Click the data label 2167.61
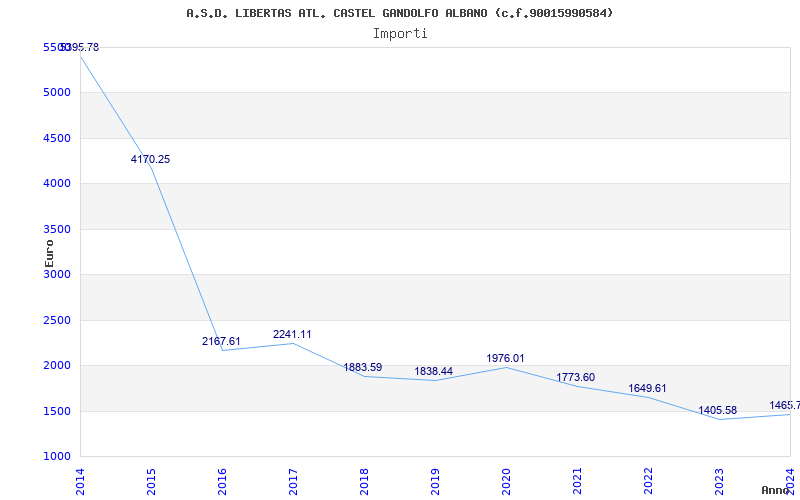 221,341
